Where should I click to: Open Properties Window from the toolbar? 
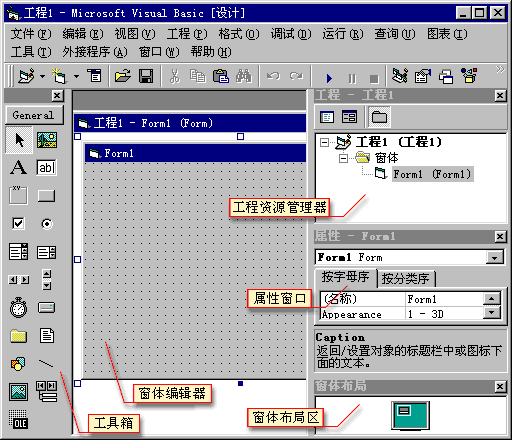tap(423, 76)
